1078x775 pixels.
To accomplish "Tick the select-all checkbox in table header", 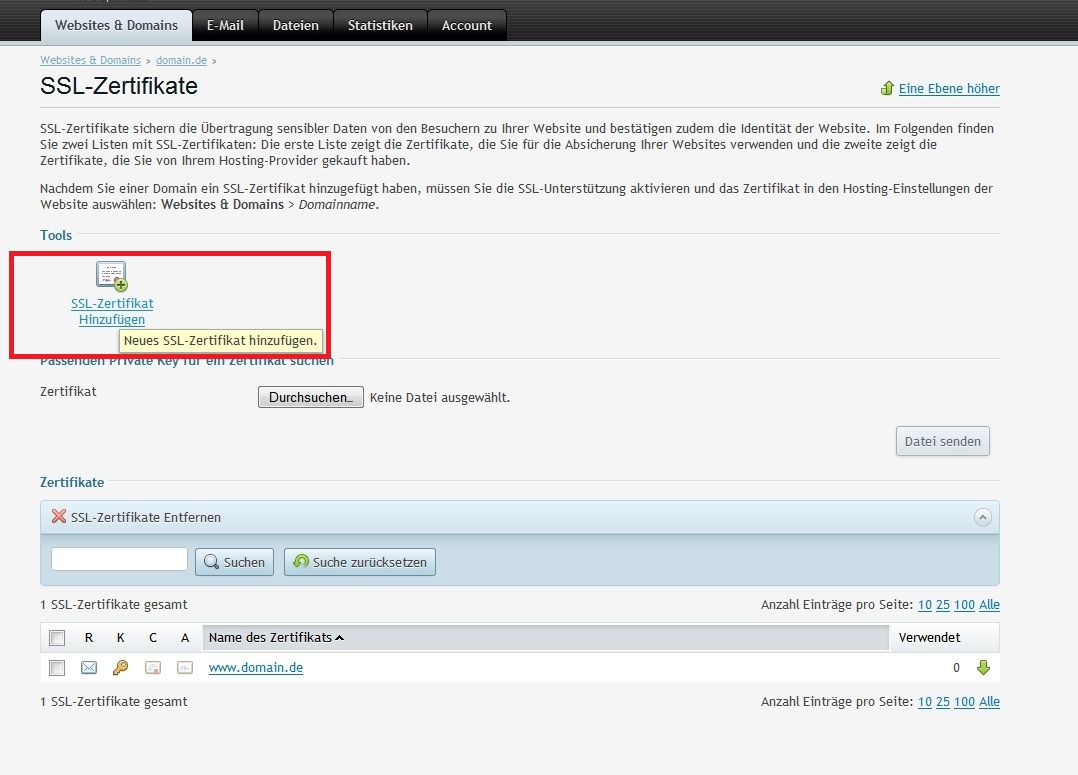I will click(57, 638).
